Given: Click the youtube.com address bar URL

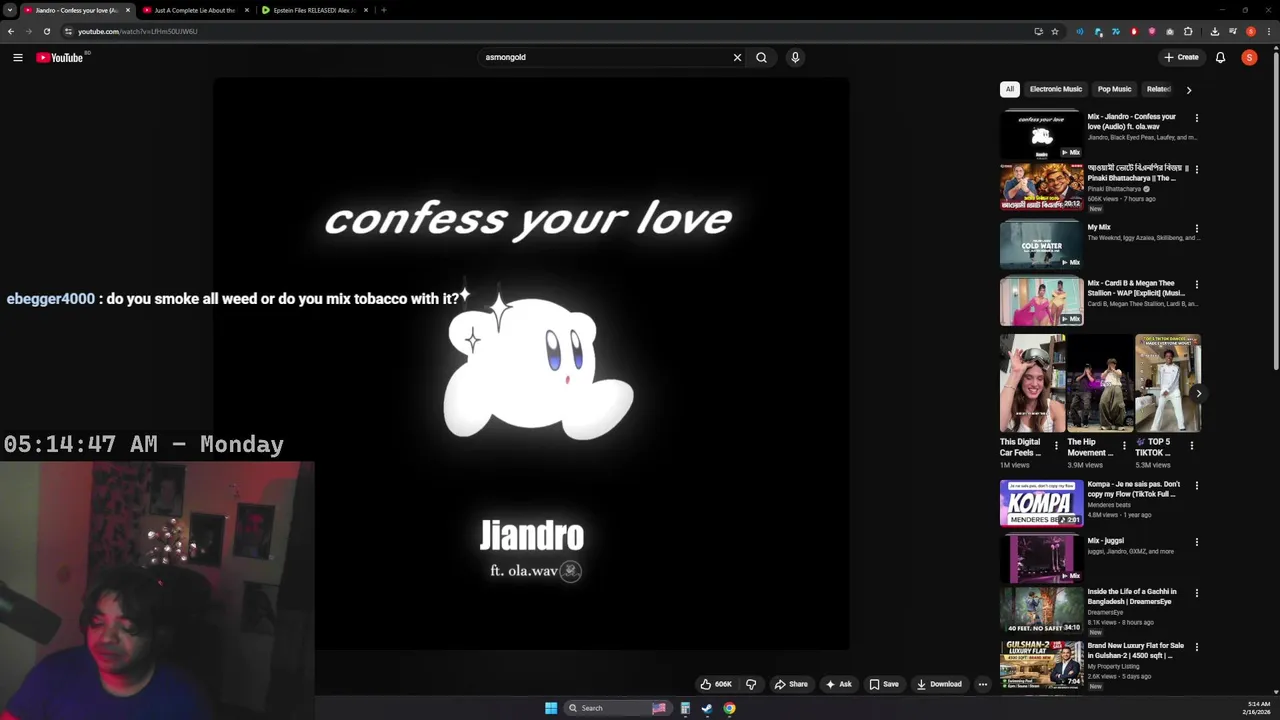Looking at the screenshot, I should tap(138, 31).
